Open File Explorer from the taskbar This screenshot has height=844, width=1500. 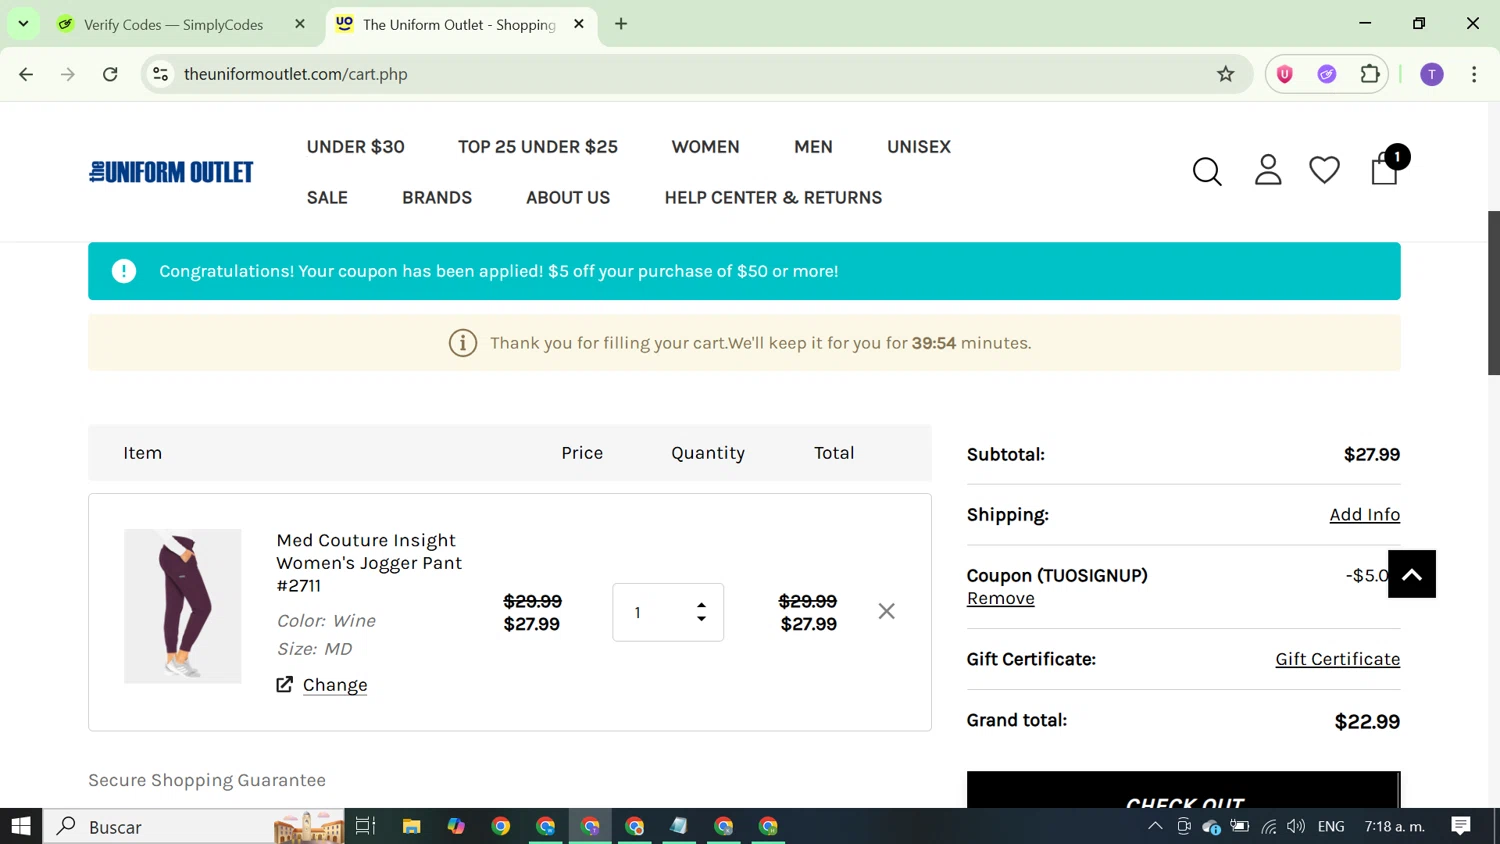click(x=411, y=826)
